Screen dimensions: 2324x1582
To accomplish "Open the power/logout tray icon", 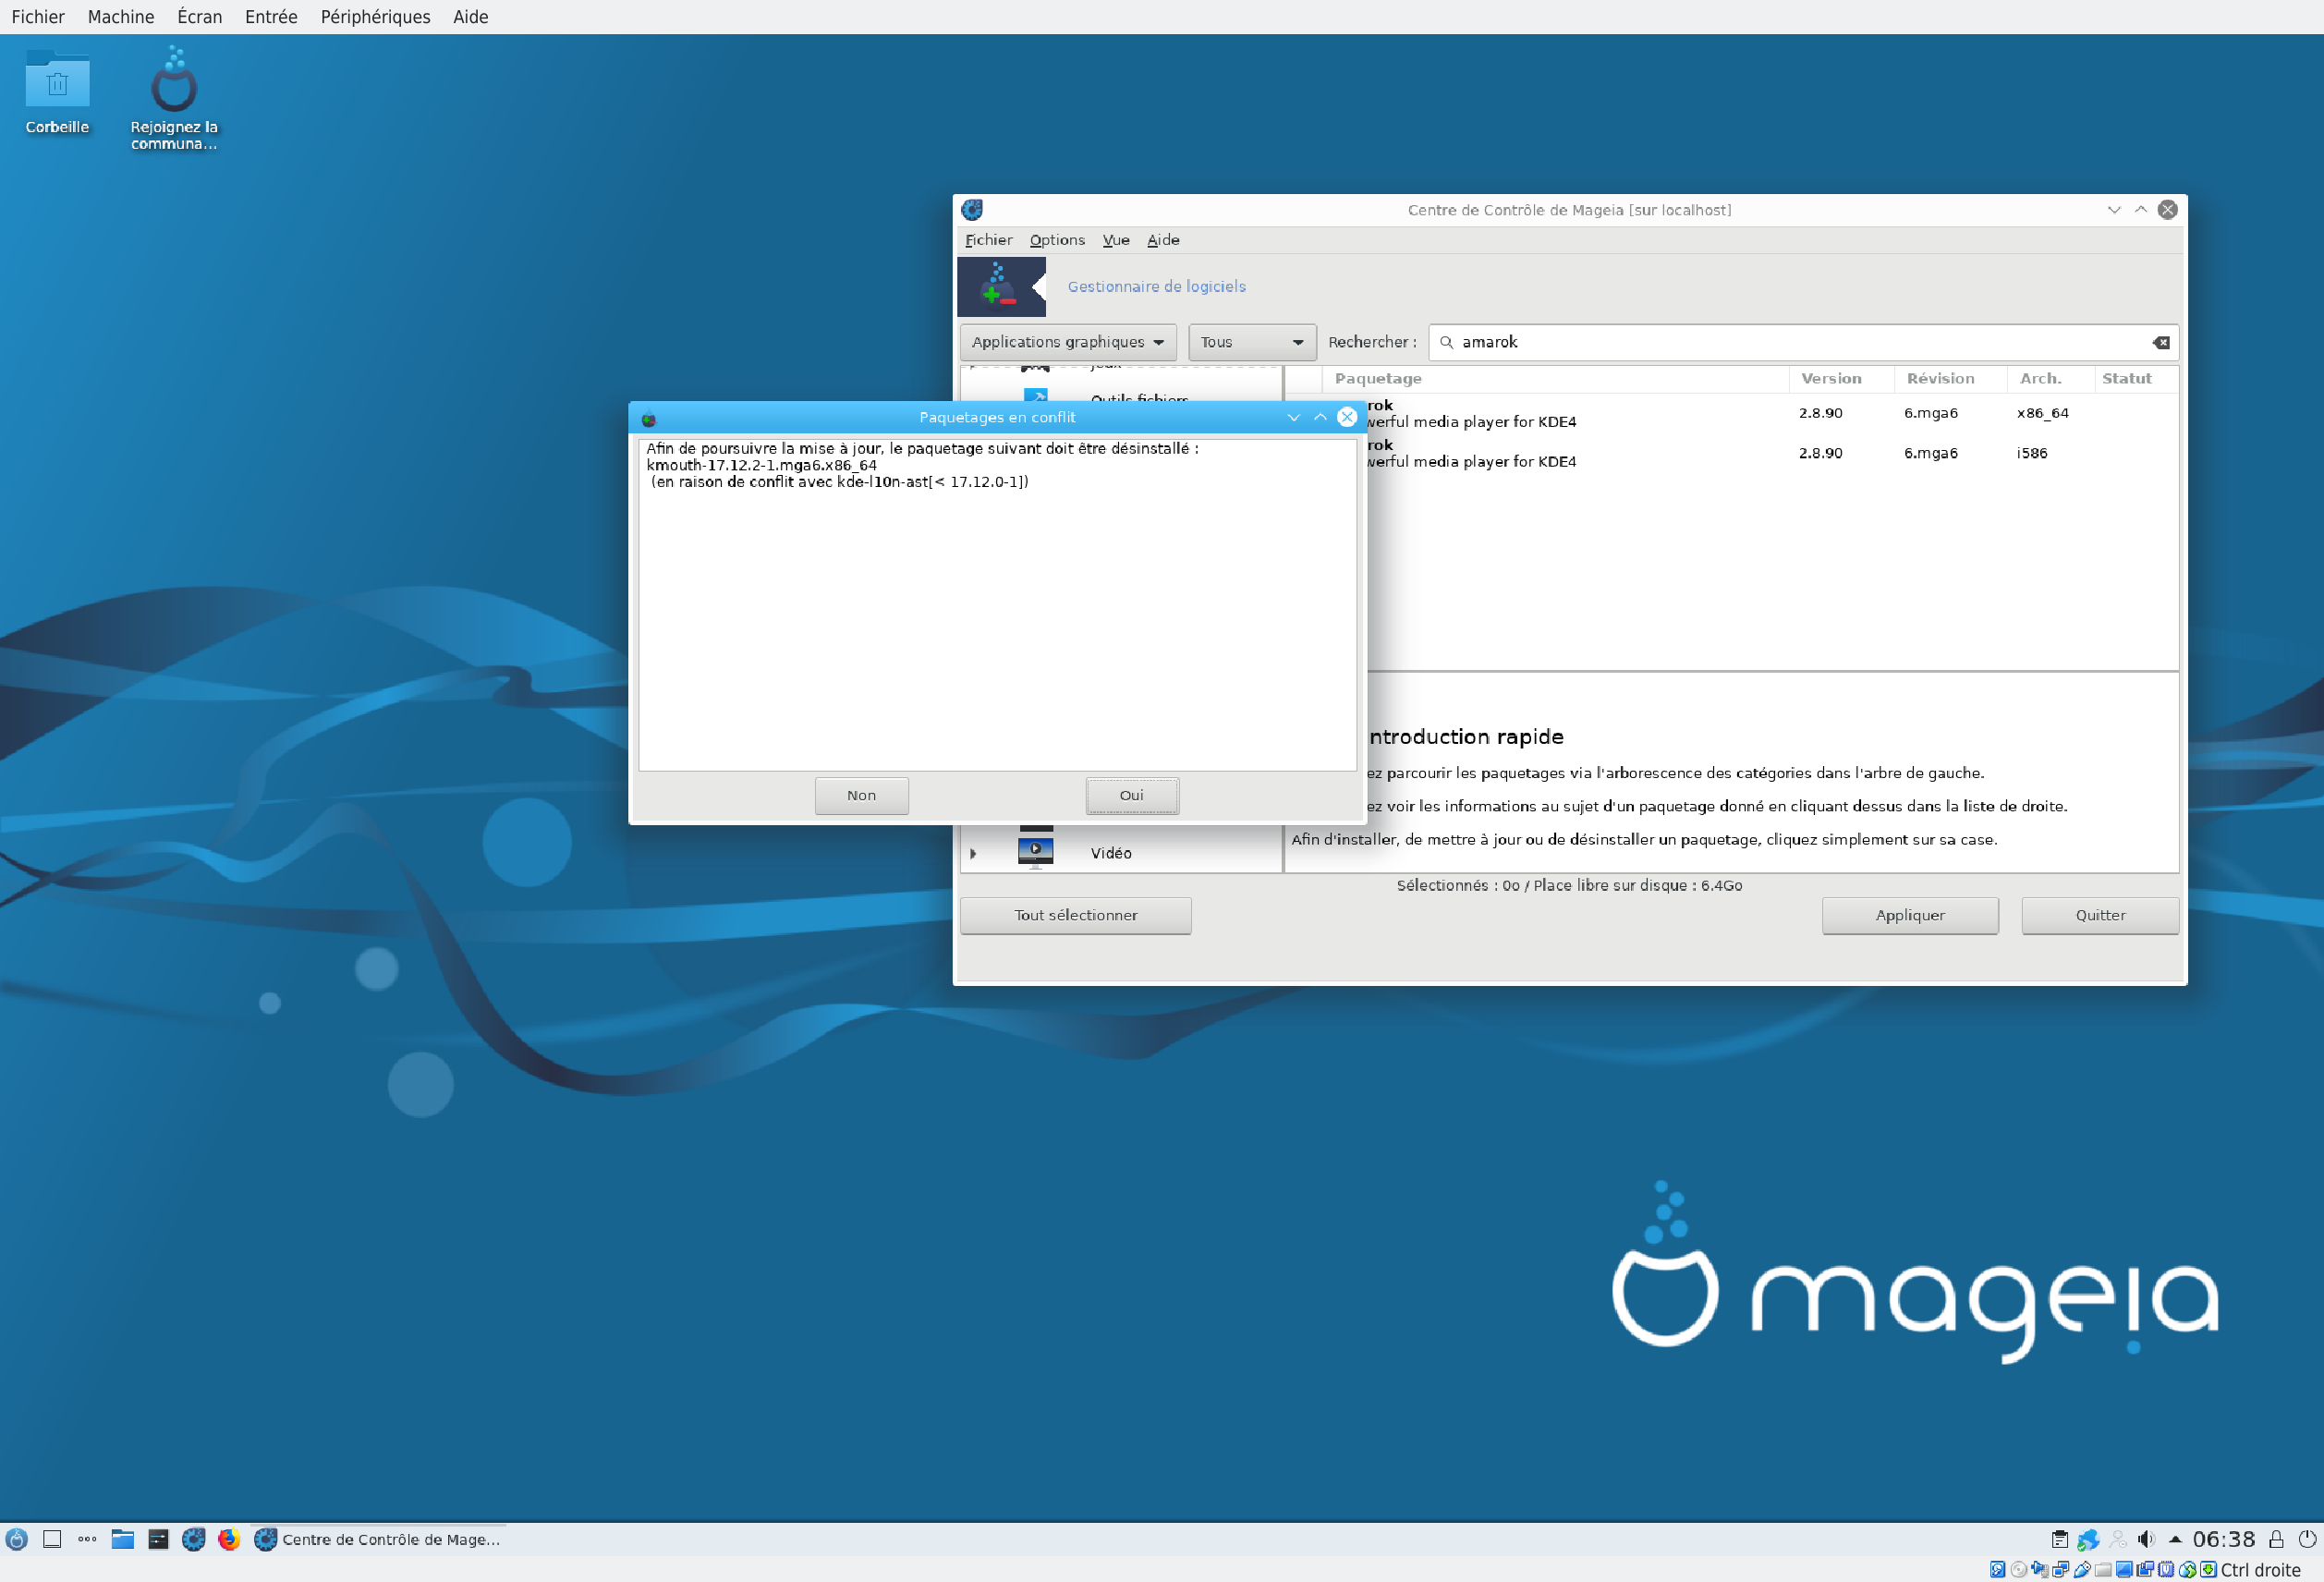I will pyautogui.click(x=2307, y=1539).
